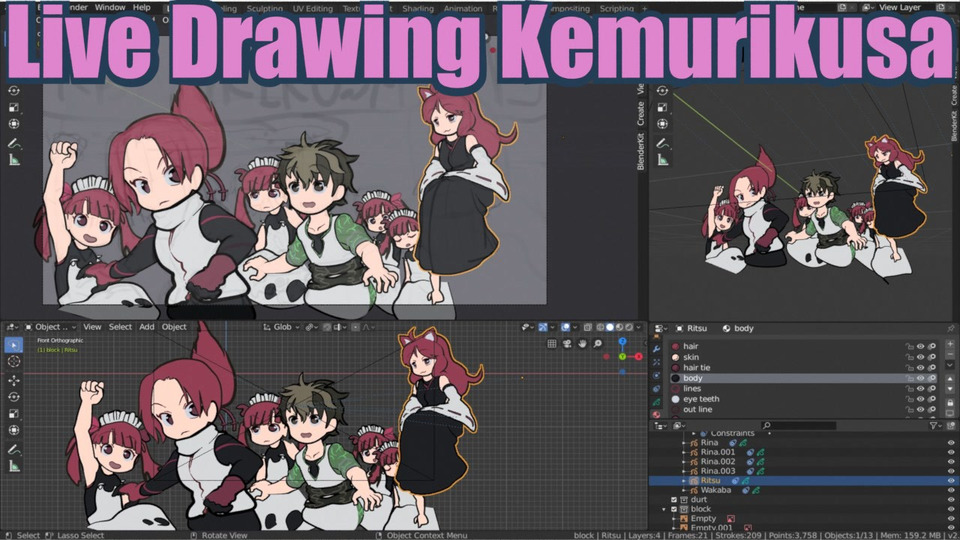The height and width of the screenshot is (540, 960).
Task: Open Object mode dropdown in bottom viewport
Action: [50, 327]
